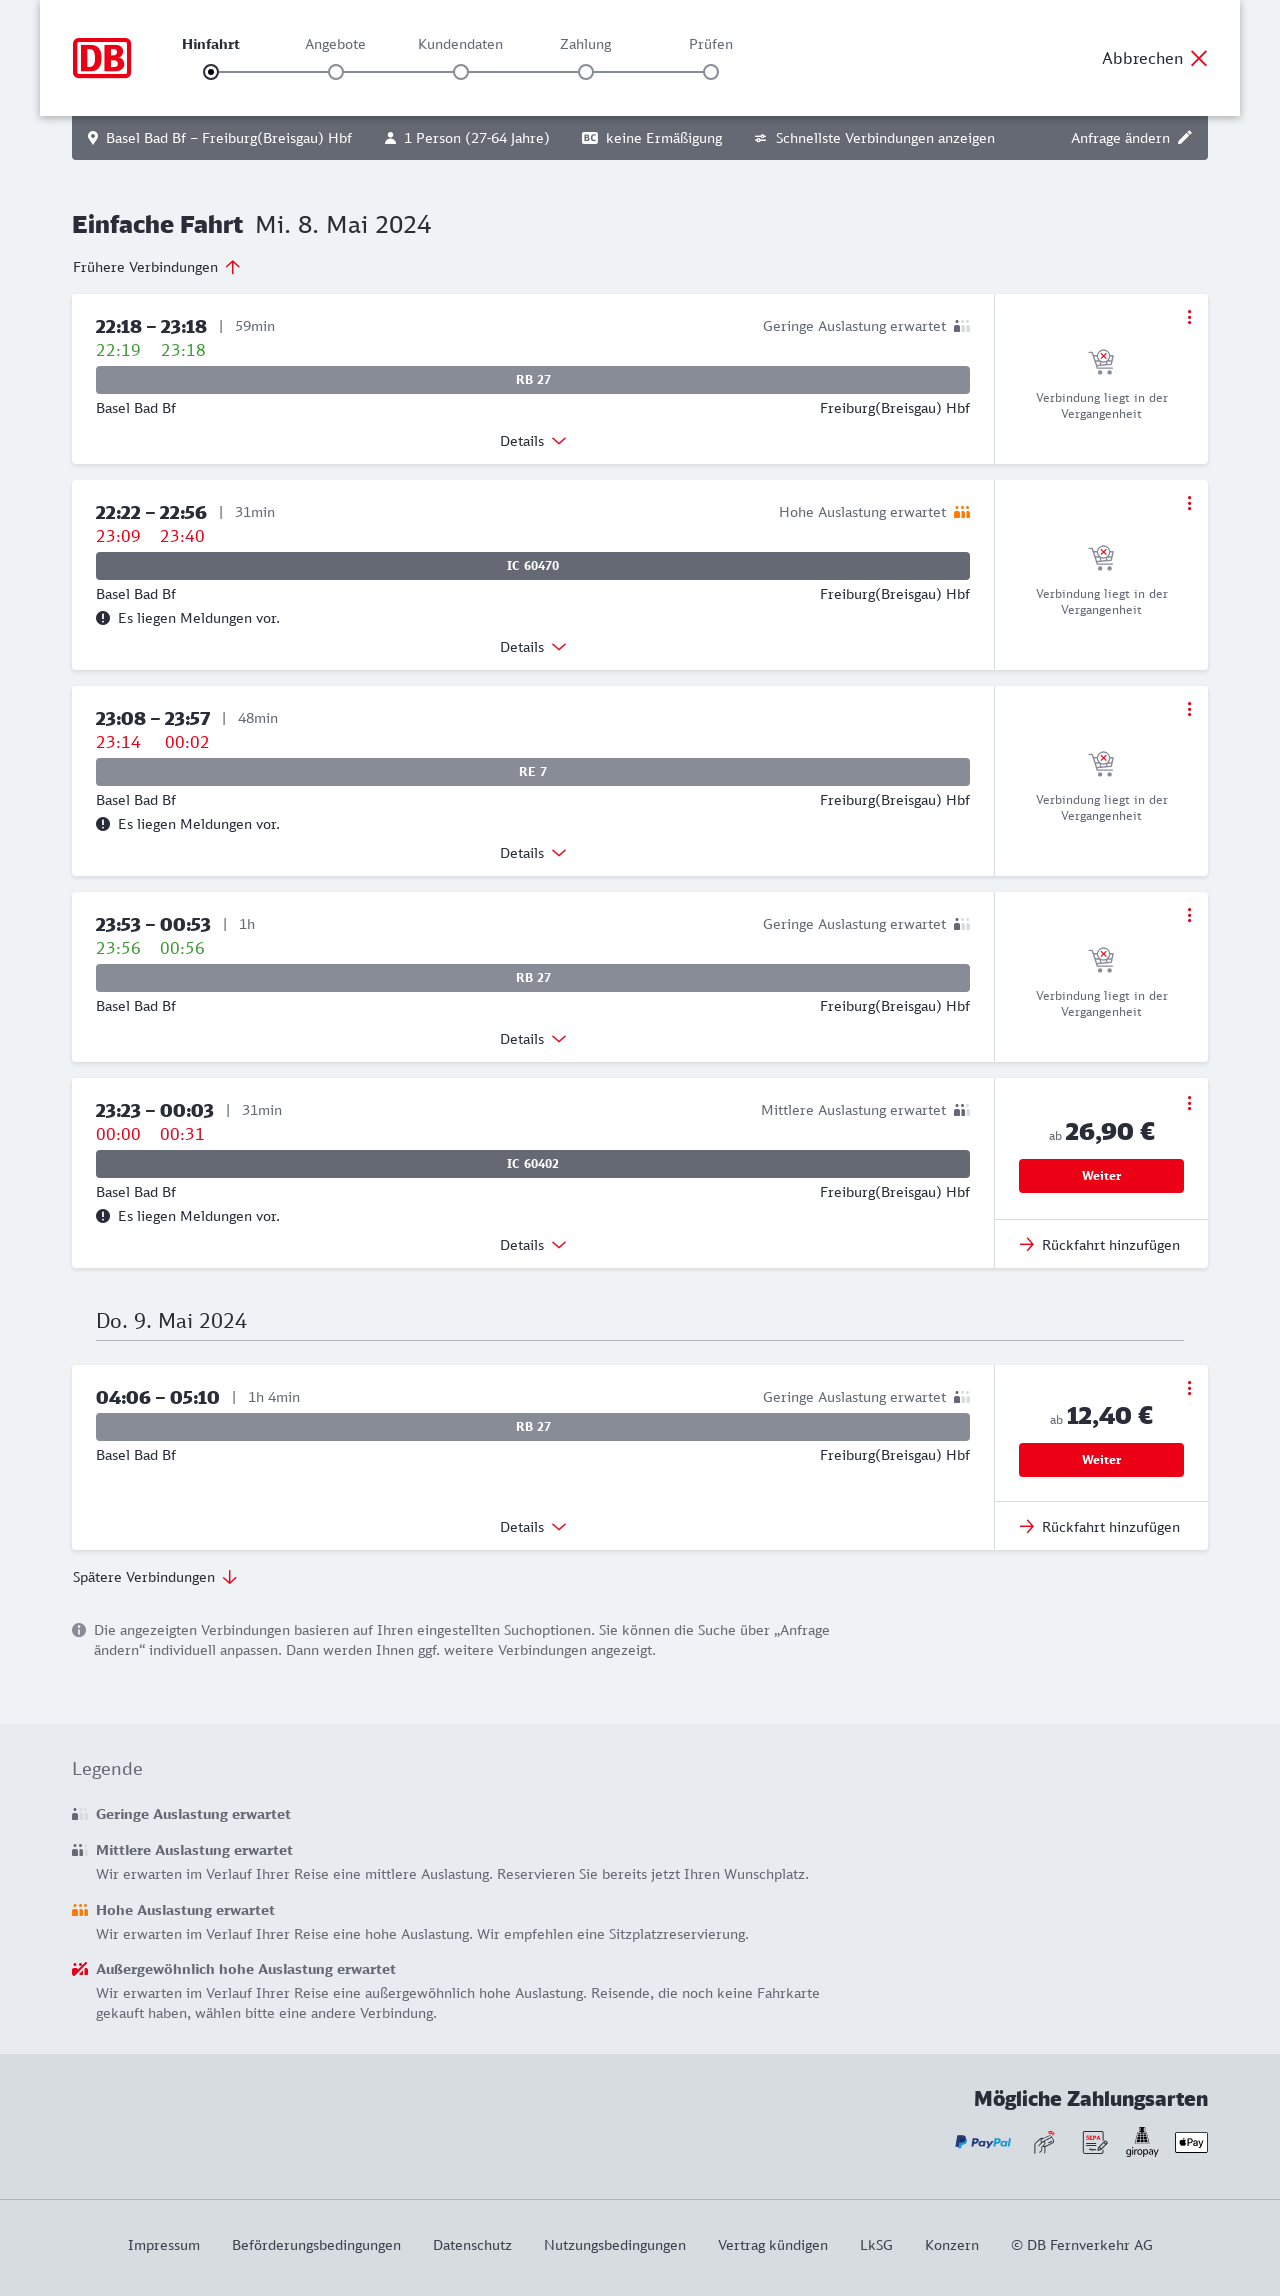Select the Prüfen step circle

point(711,72)
